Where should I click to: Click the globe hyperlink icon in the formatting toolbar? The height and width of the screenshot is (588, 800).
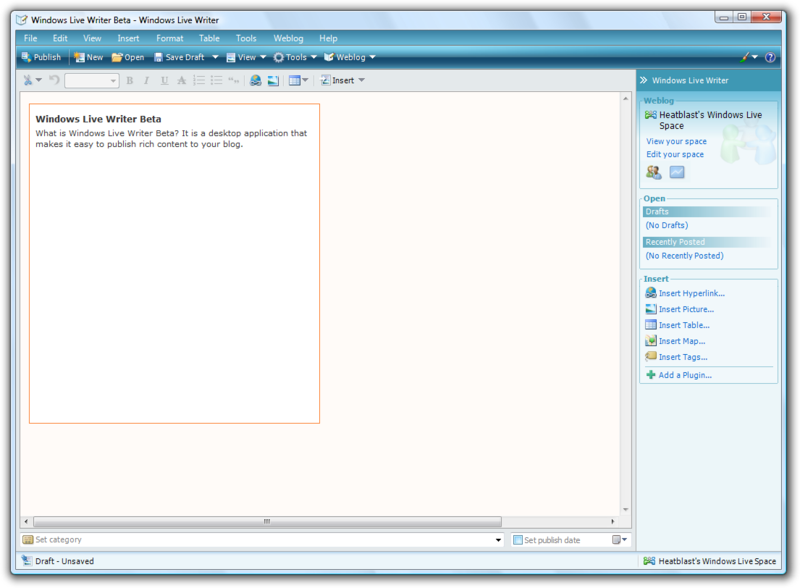pos(256,80)
